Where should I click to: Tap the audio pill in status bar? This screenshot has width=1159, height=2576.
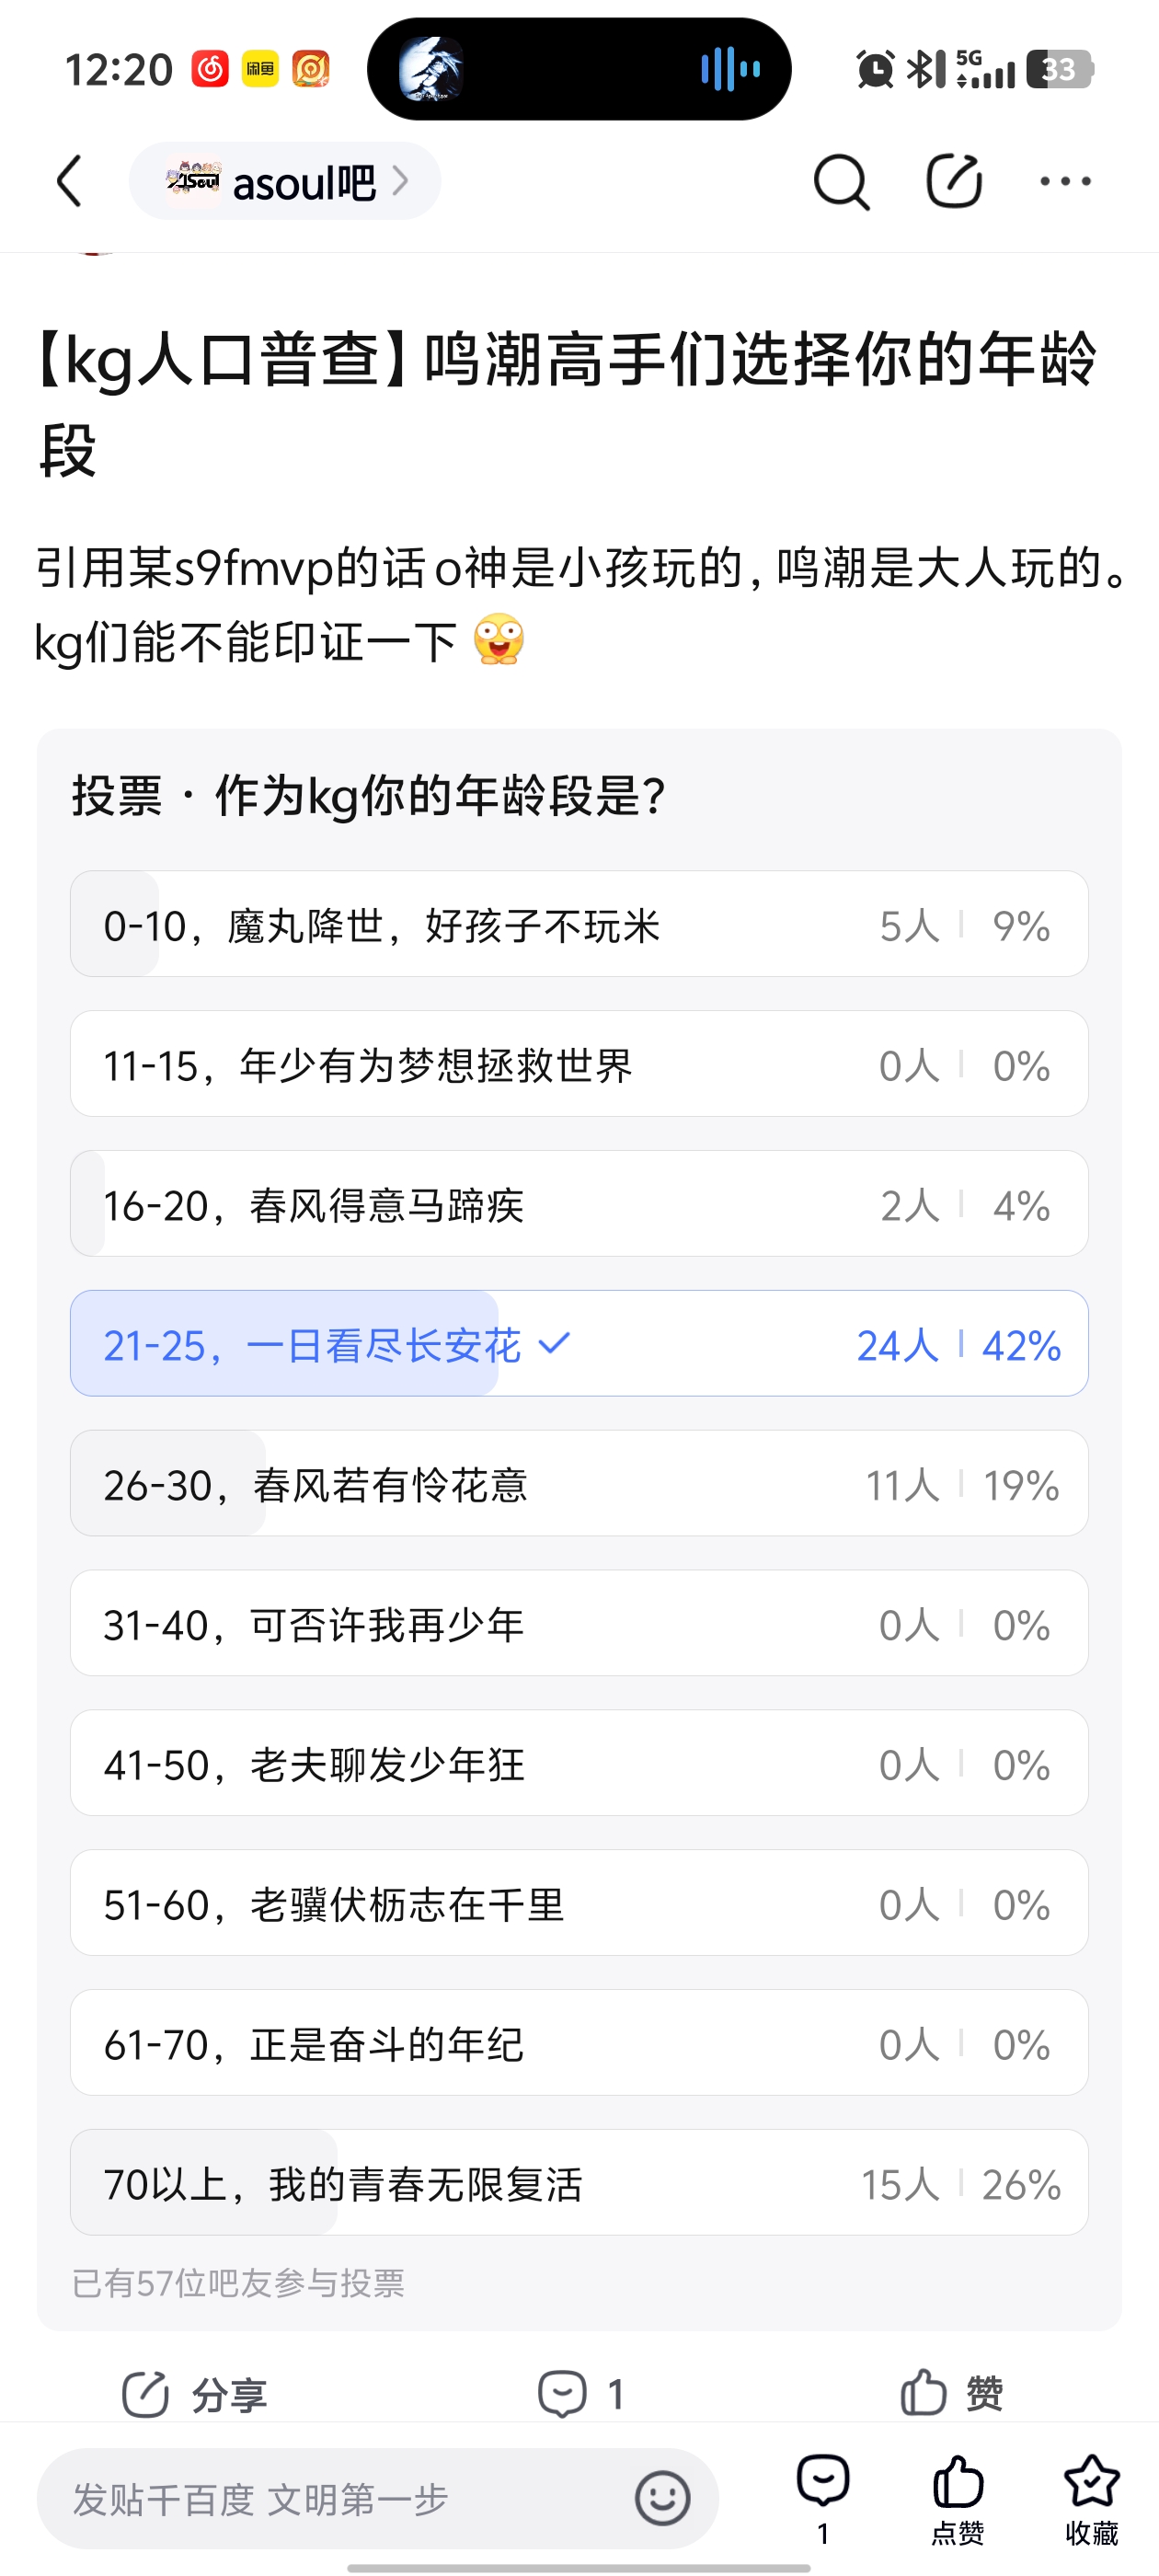[x=579, y=69]
